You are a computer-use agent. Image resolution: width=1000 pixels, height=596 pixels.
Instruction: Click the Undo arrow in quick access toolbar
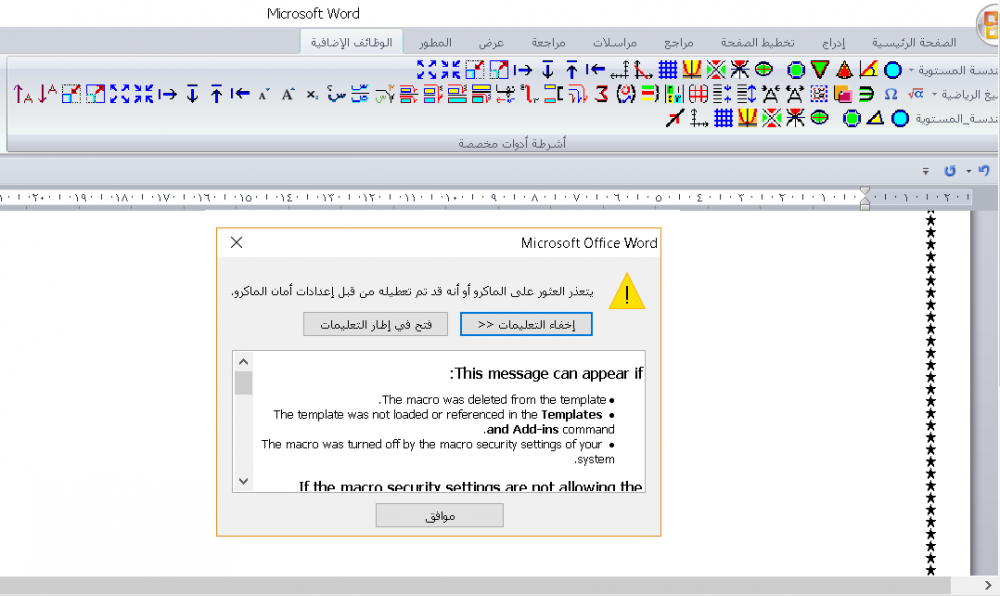pyautogui.click(x=984, y=170)
